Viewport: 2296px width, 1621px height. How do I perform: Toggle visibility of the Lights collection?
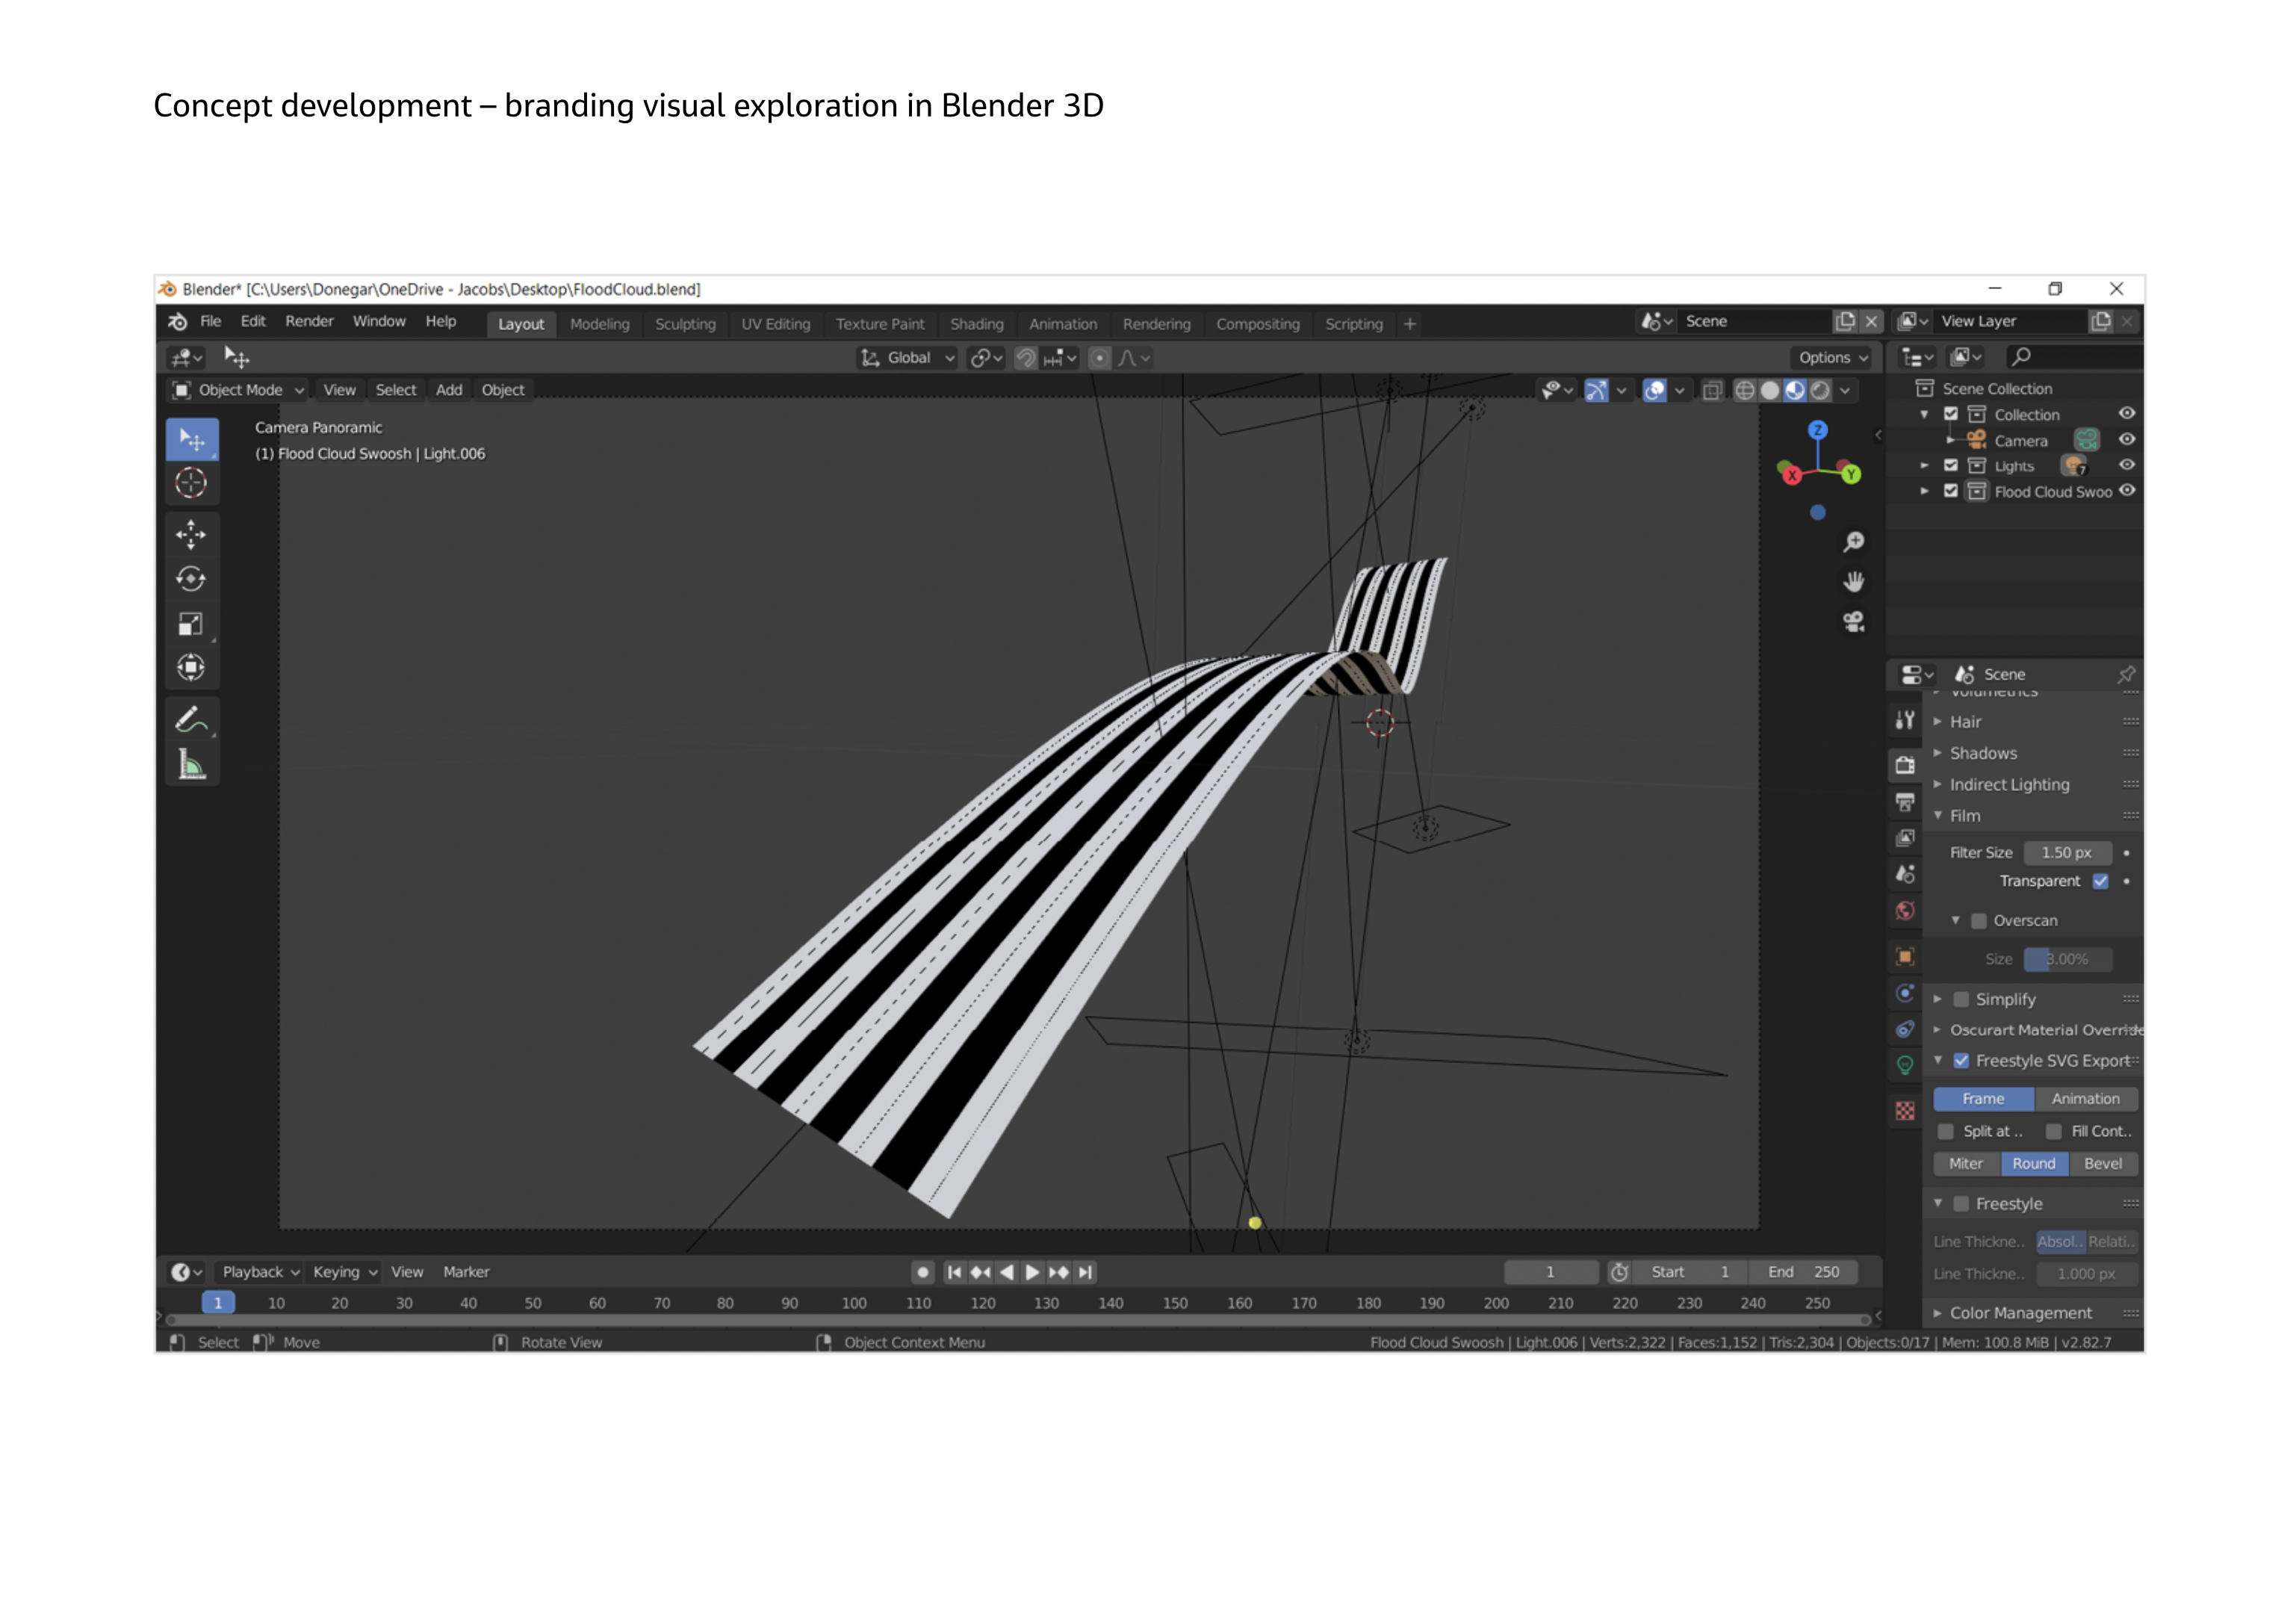[x=2127, y=465]
